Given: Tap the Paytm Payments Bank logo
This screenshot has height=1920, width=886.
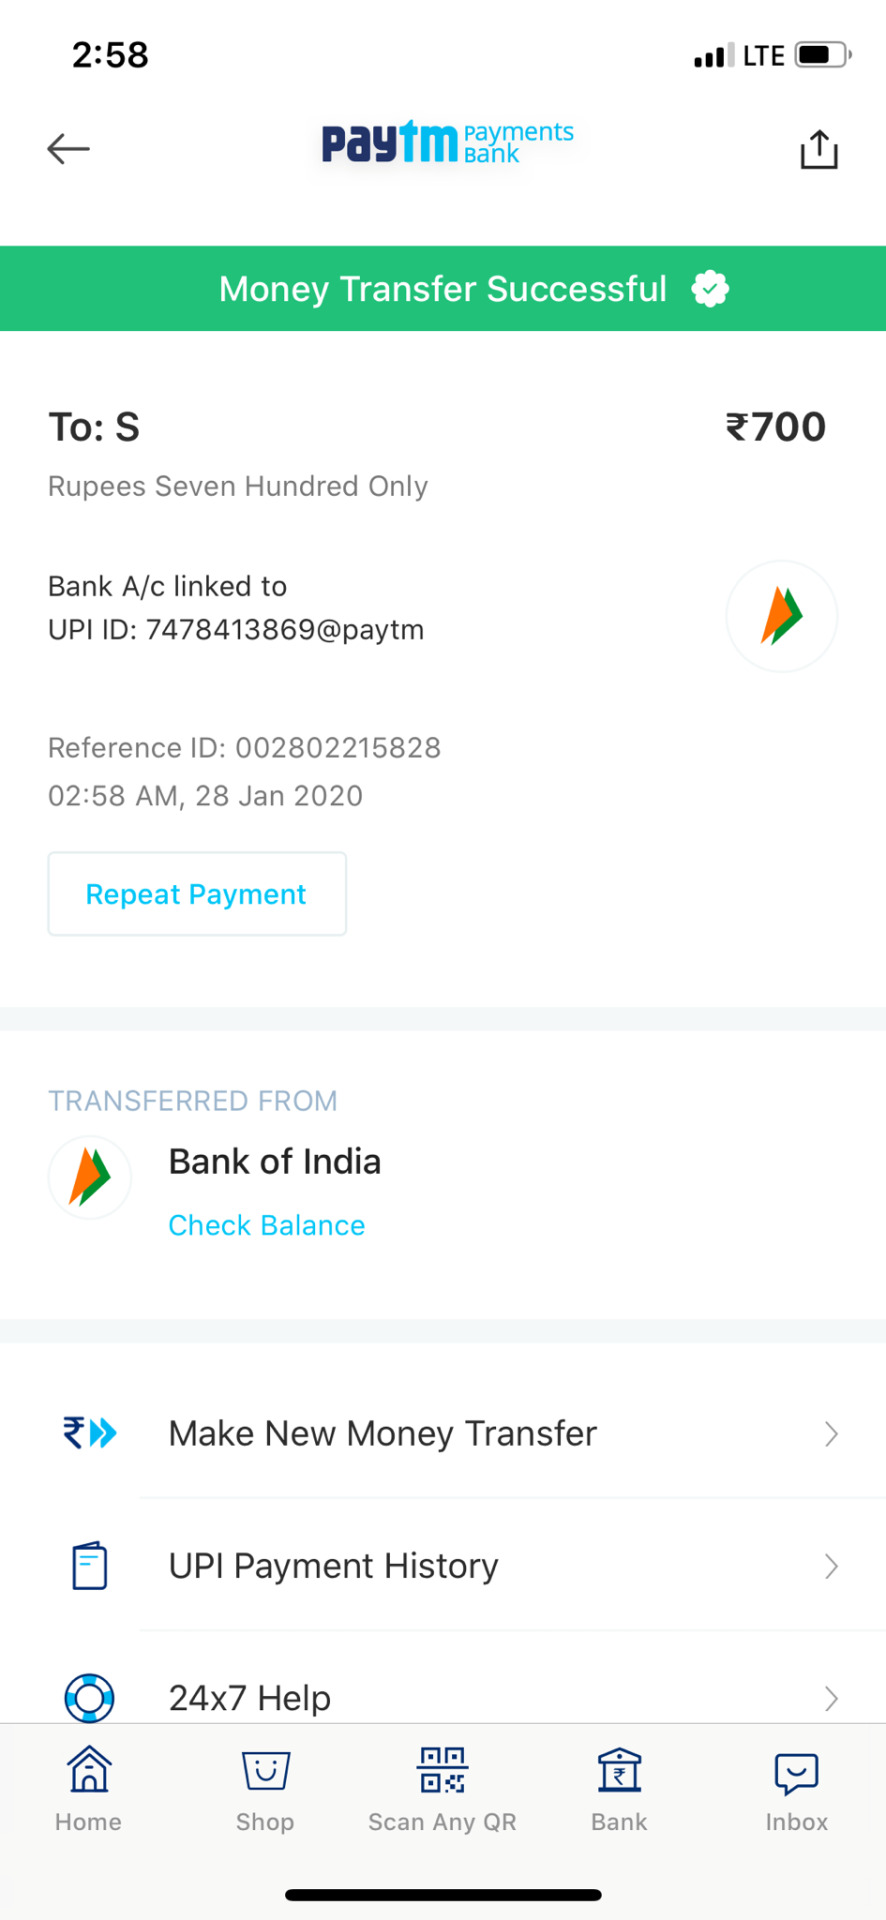Looking at the screenshot, I should [447, 143].
